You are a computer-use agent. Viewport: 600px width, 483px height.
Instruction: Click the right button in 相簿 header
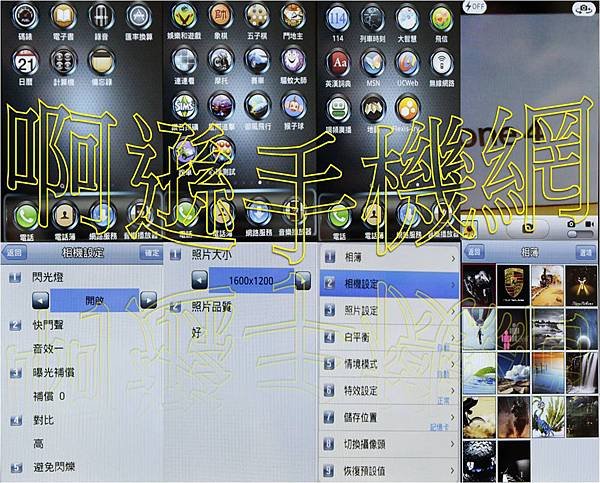[585, 252]
